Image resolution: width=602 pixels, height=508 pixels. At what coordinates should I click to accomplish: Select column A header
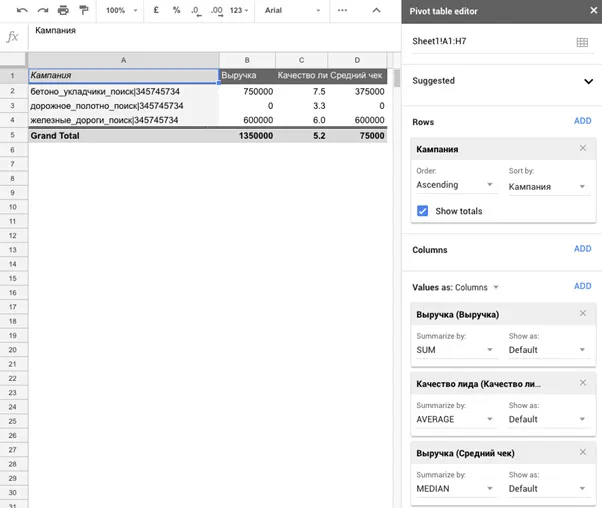(x=123, y=60)
